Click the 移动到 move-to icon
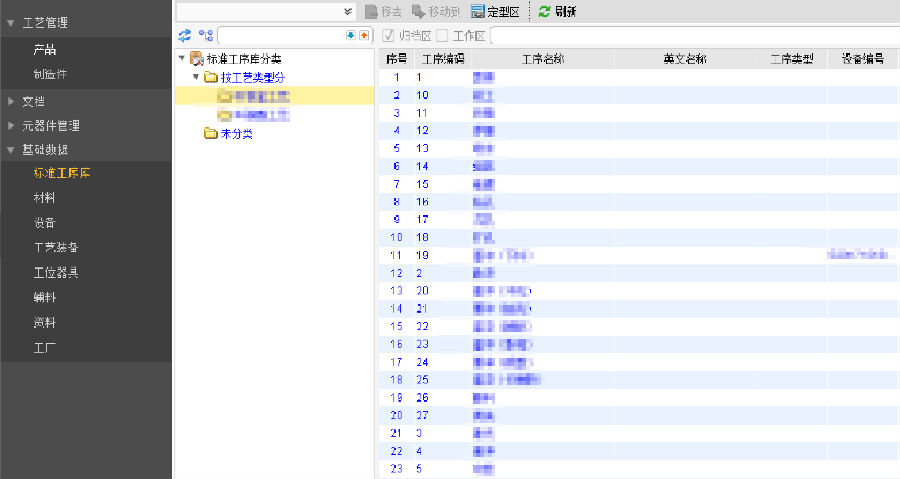 tap(418, 12)
